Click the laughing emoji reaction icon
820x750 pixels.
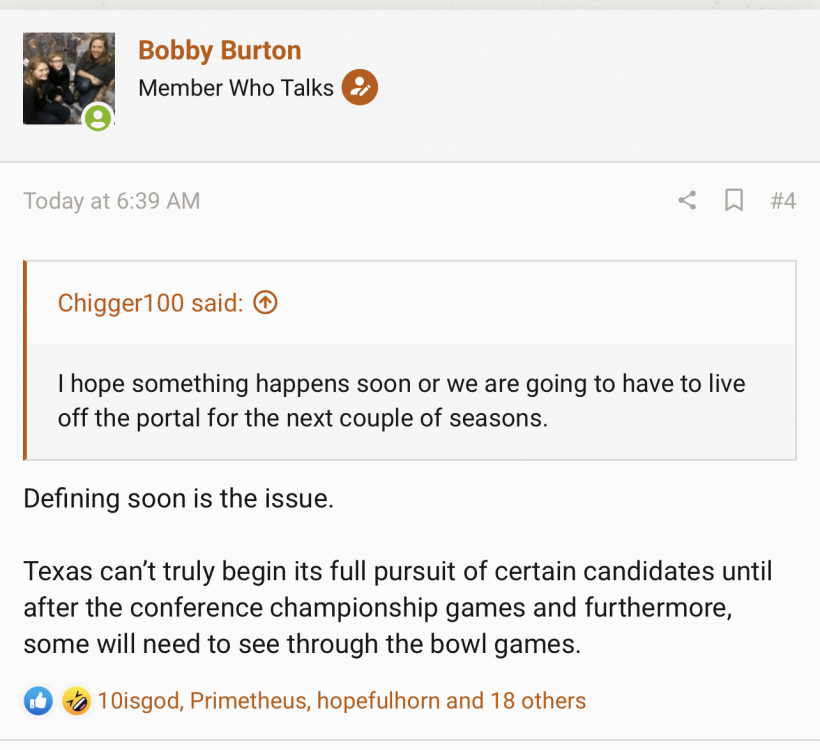pos(75,701)
